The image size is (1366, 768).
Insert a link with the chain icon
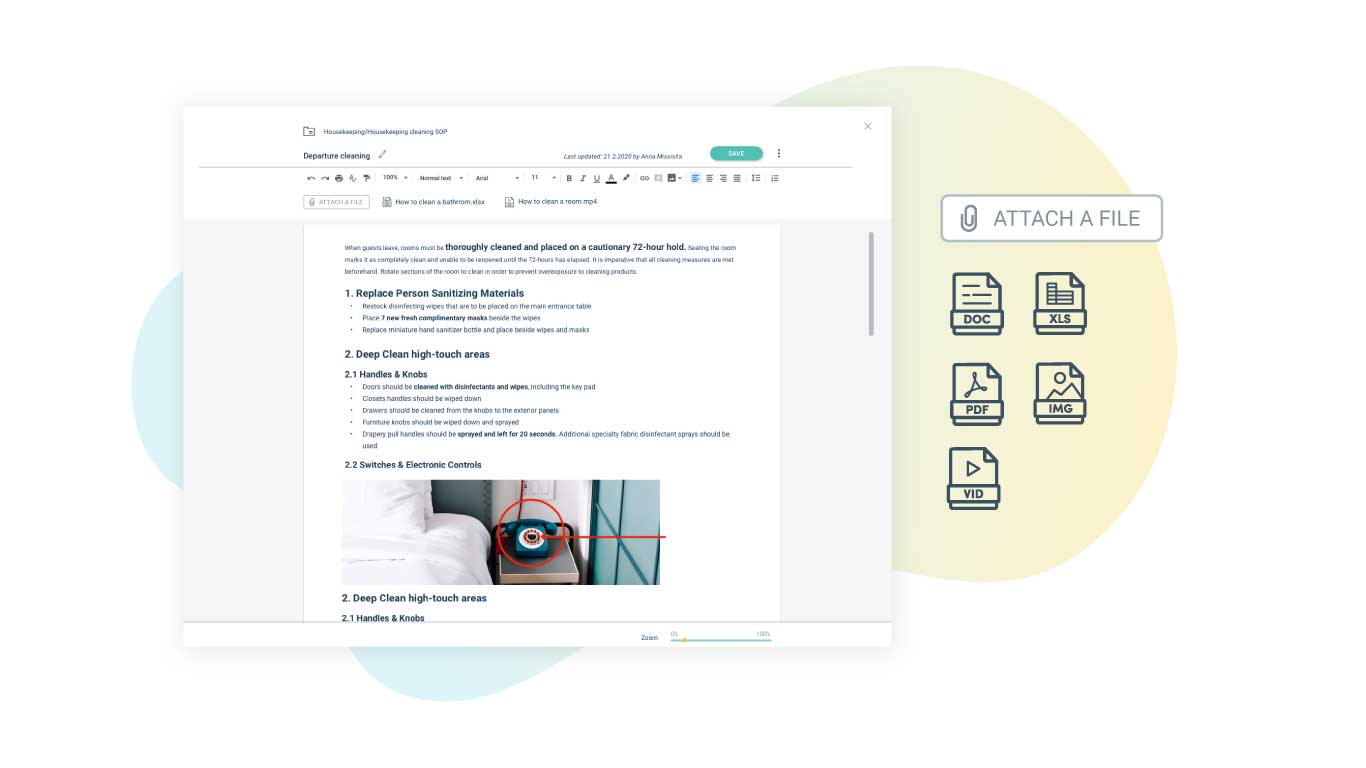(x=644, y=178)
